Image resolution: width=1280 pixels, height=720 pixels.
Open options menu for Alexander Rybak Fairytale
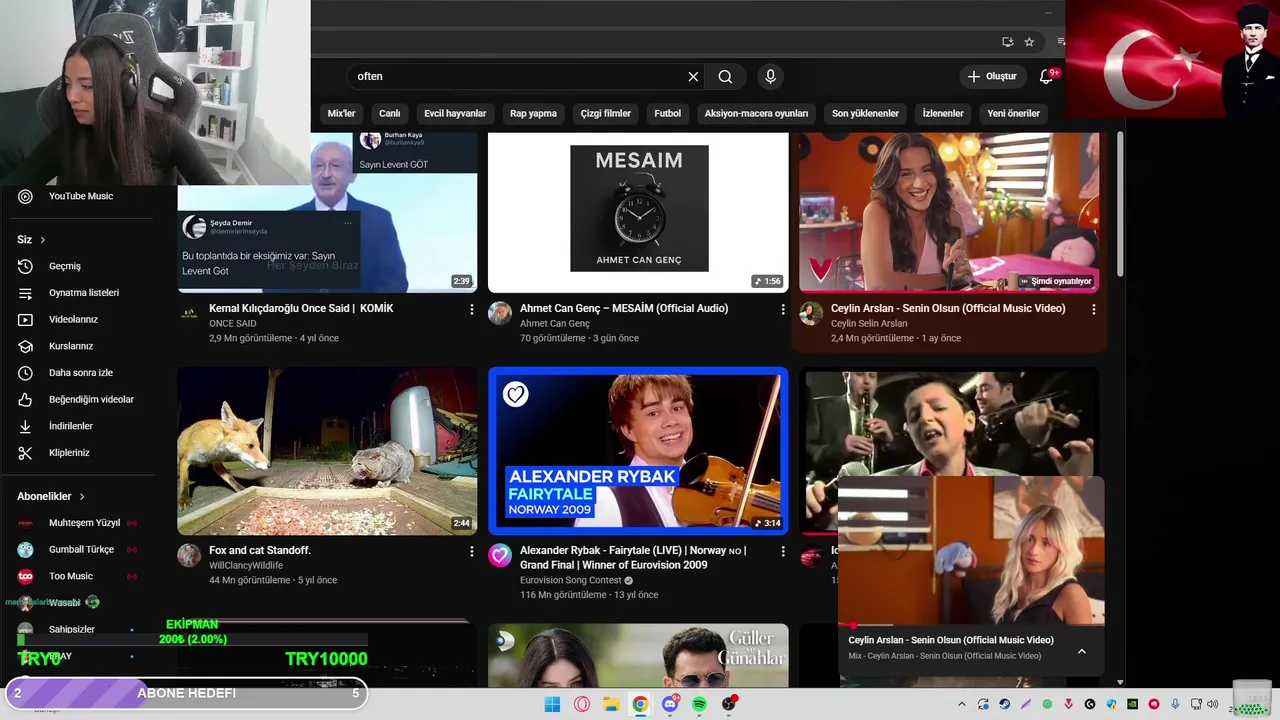pos(783,551)
